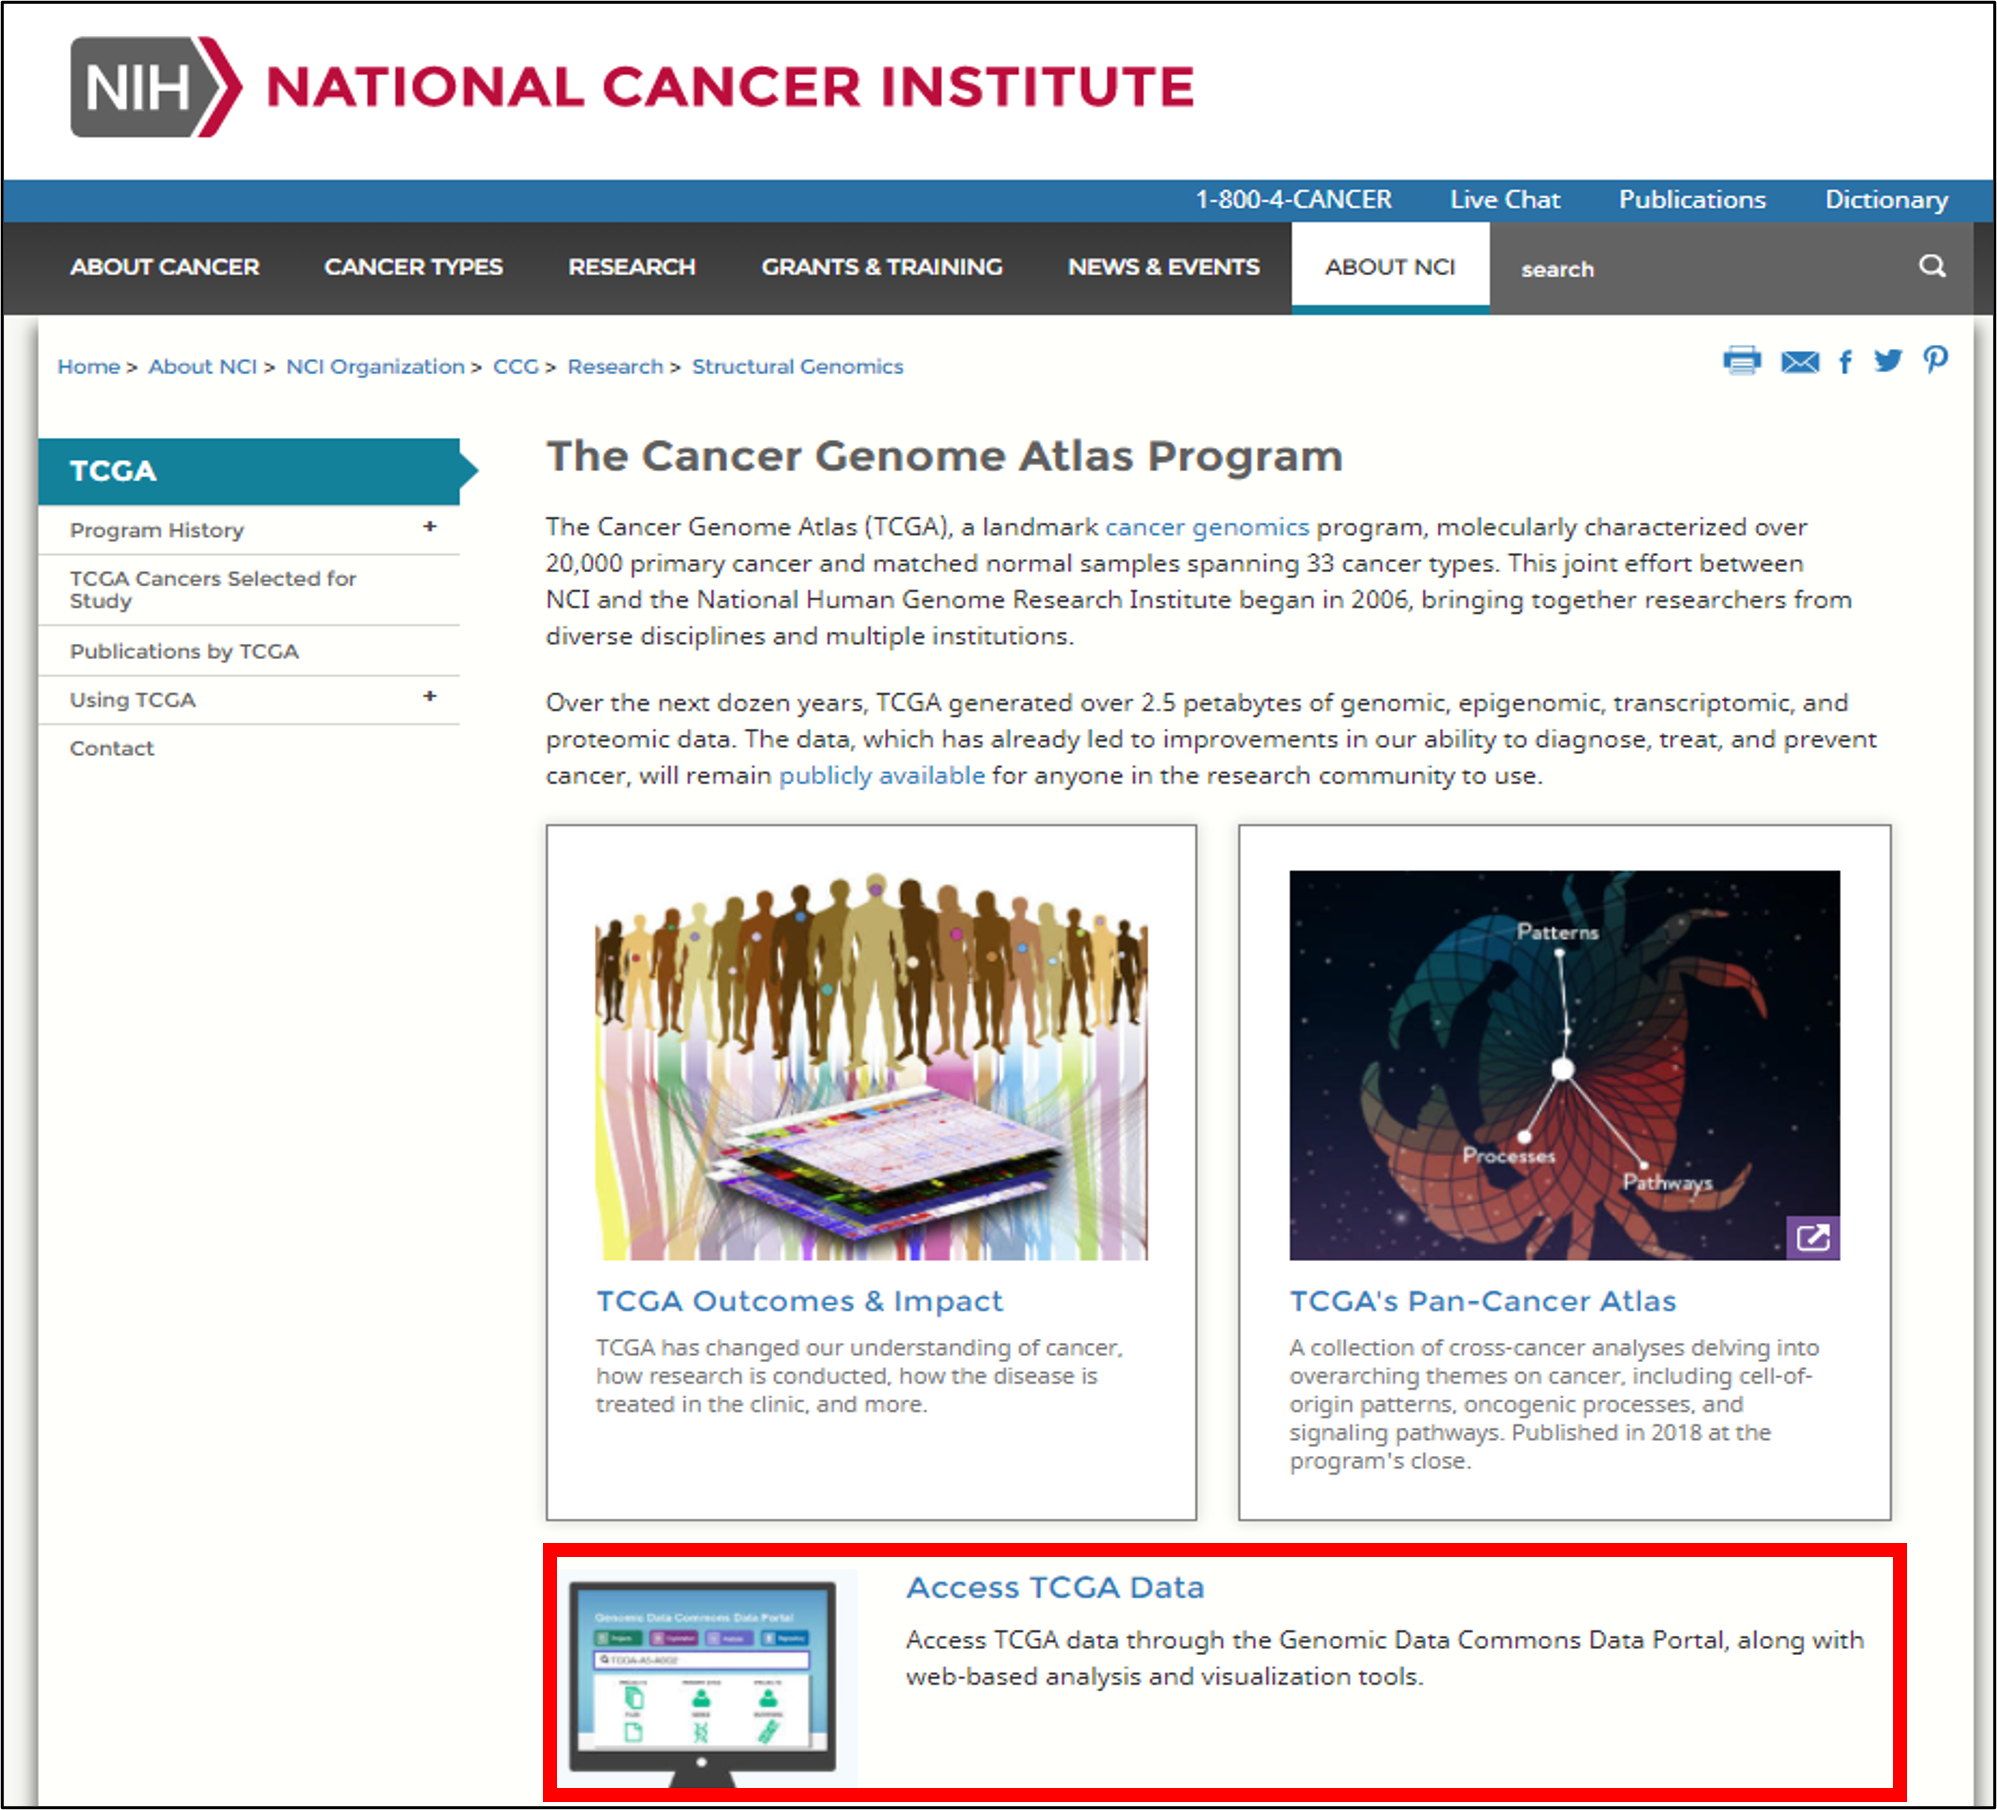The width and height of the screenshot is (1997, 1810).
Task: Open the Research menu
Action: 632,267
